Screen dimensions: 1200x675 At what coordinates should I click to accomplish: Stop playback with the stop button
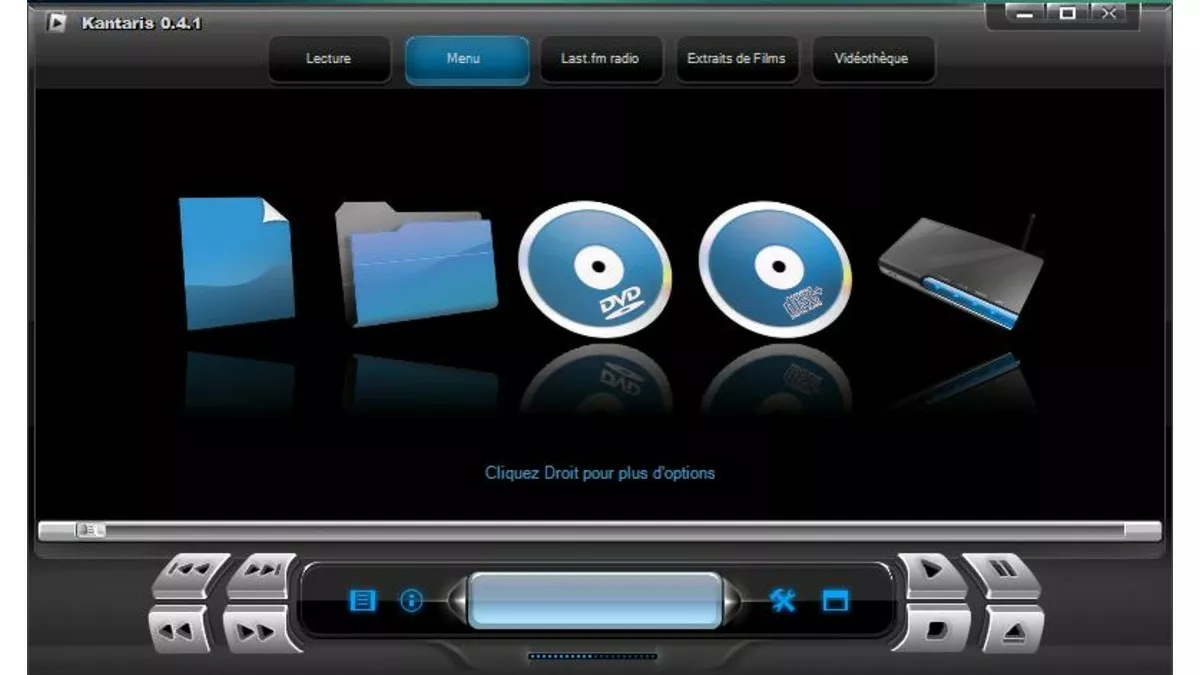pyautogui.click(x=935, y=630)
